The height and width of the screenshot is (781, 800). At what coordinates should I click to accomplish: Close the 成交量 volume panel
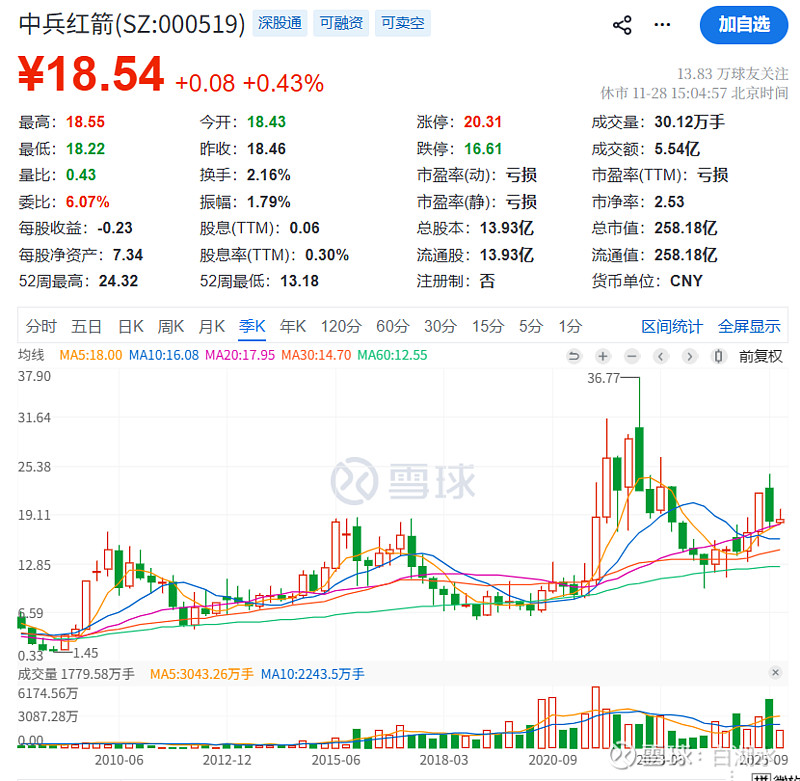775,672
